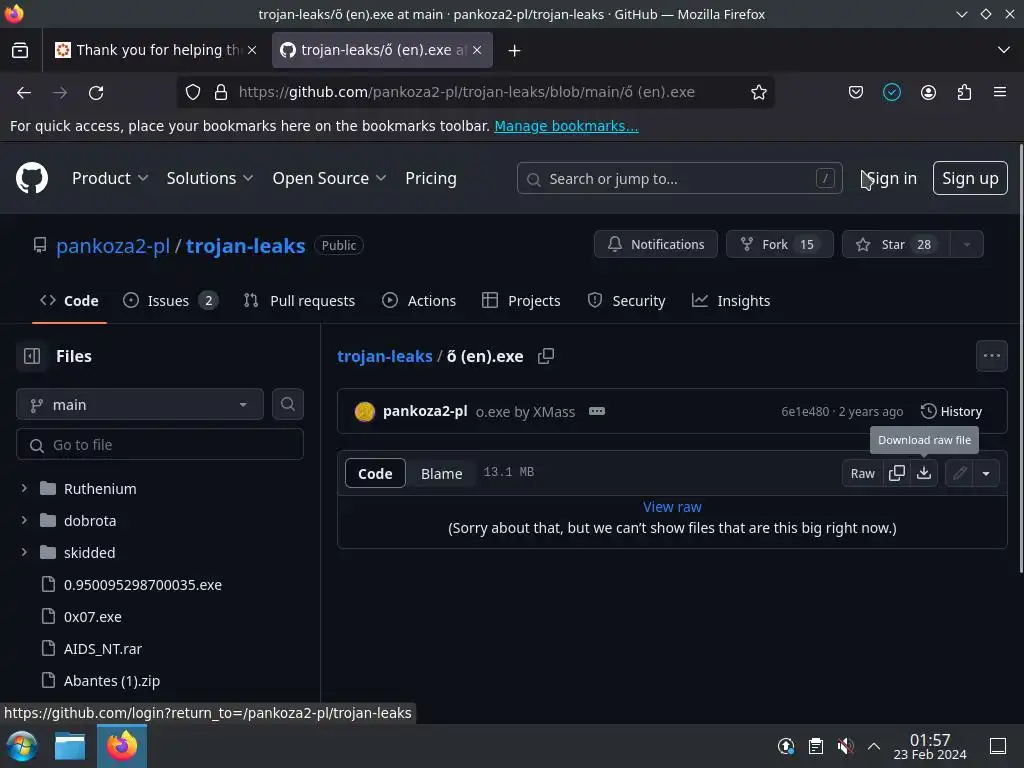
Task: Open the file History link
Action: tap(951, 411)
